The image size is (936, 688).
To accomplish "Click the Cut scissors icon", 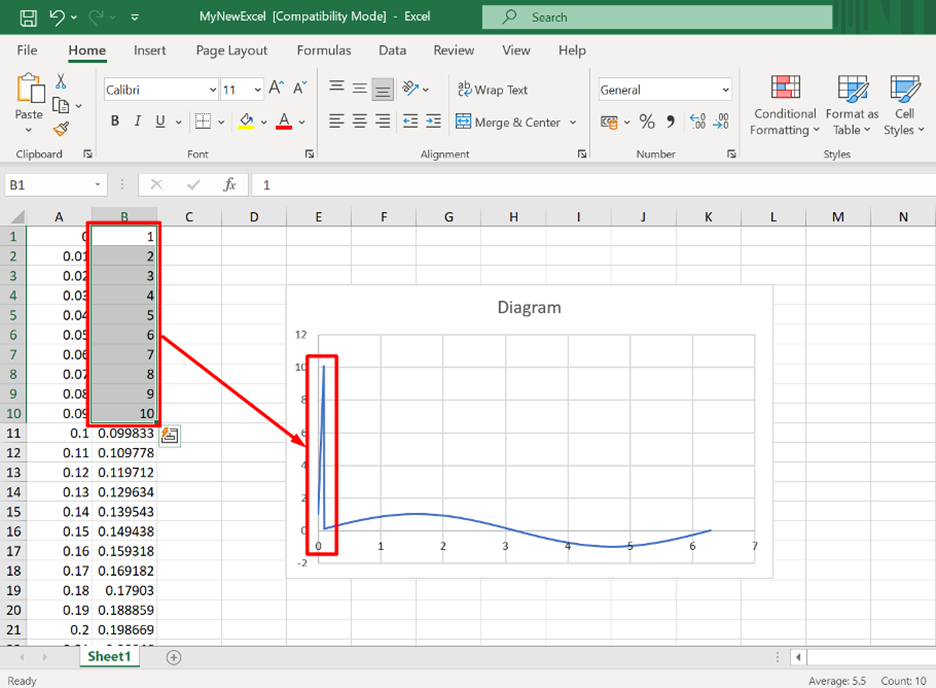I will point(61,81).
